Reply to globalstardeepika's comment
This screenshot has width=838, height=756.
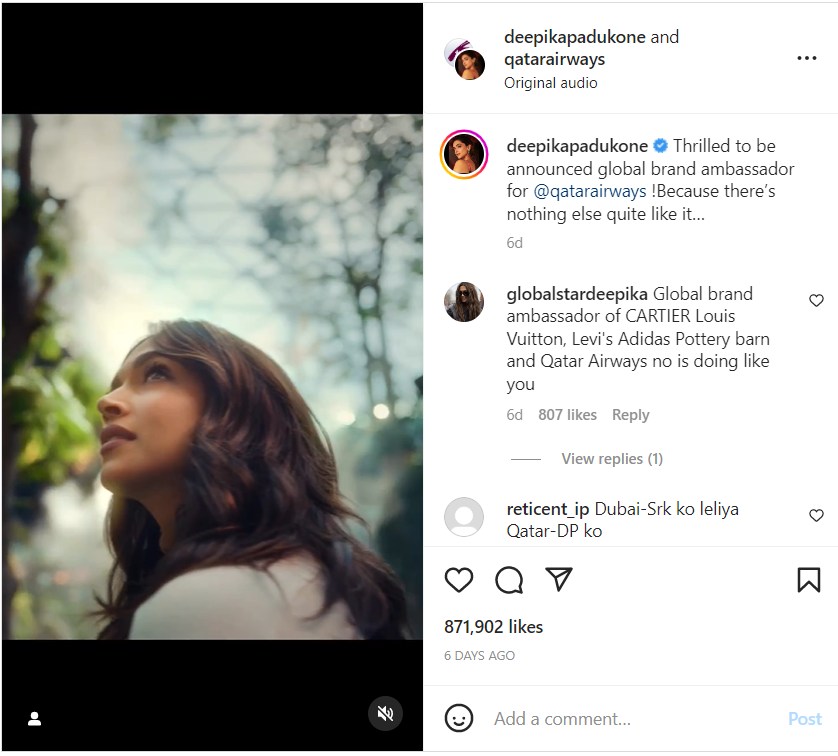click(x=630, y=415)
